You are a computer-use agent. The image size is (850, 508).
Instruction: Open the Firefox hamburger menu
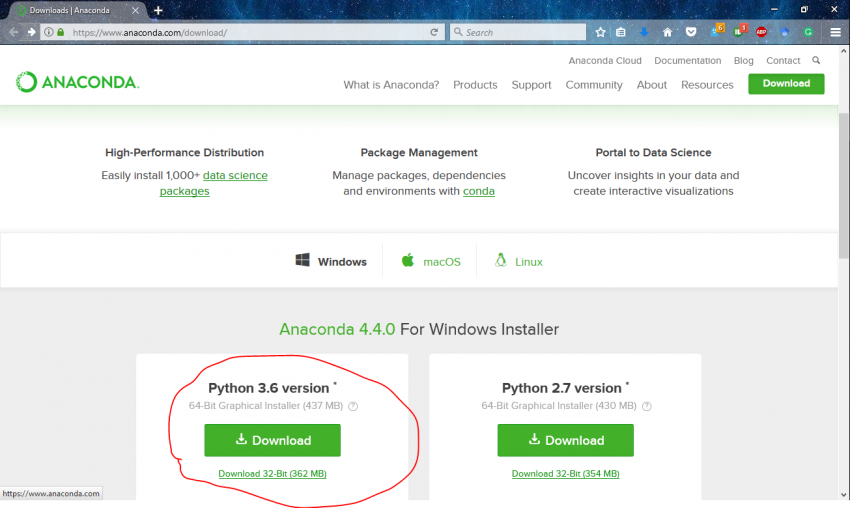tap(836, 32)
